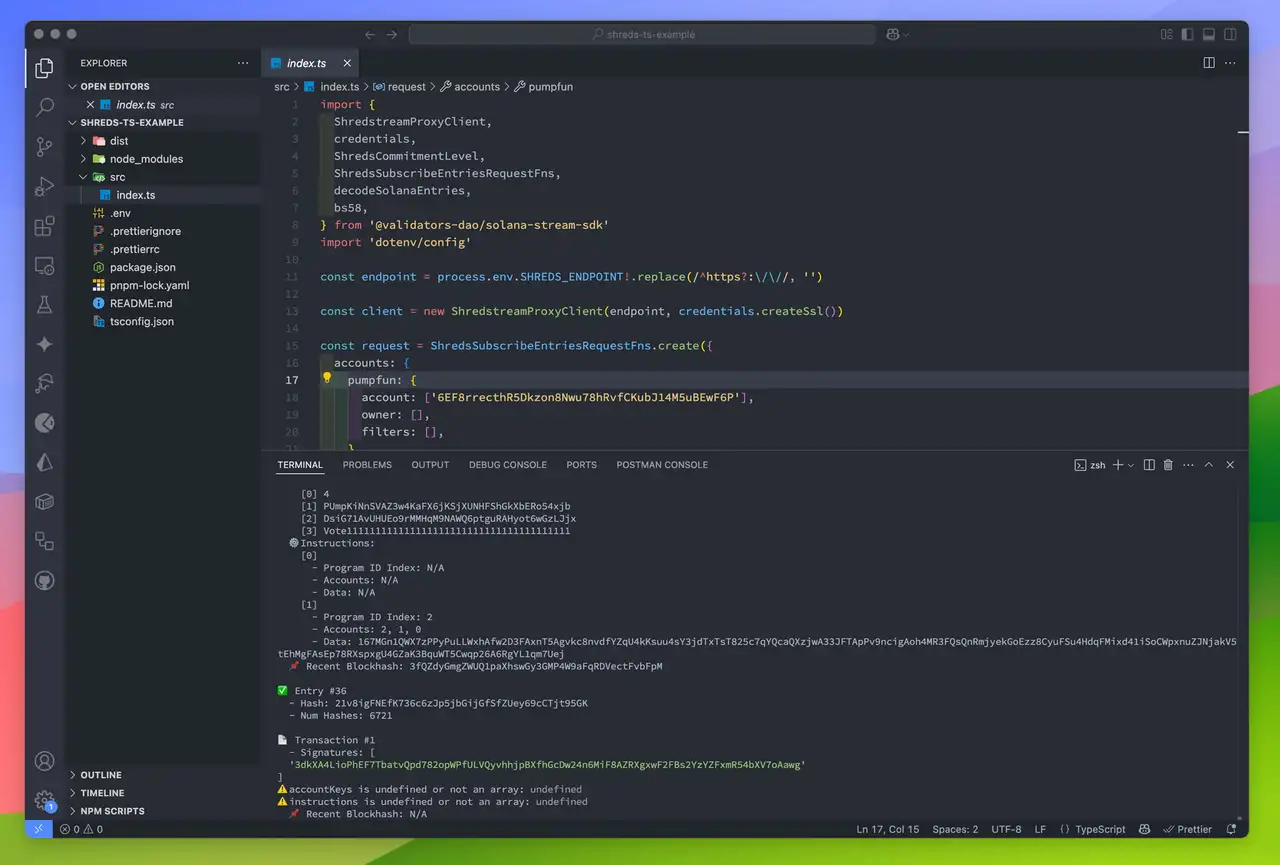Screen dimensions: 1280x865
Task: Expand the OUTLINE section
Action: click(99, 774)
